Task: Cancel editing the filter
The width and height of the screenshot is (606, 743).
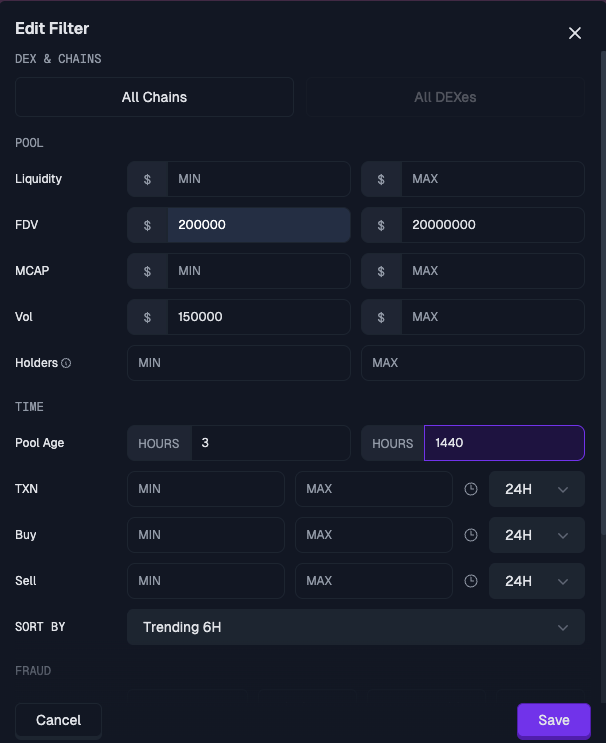Action: (x=58, y=720)
